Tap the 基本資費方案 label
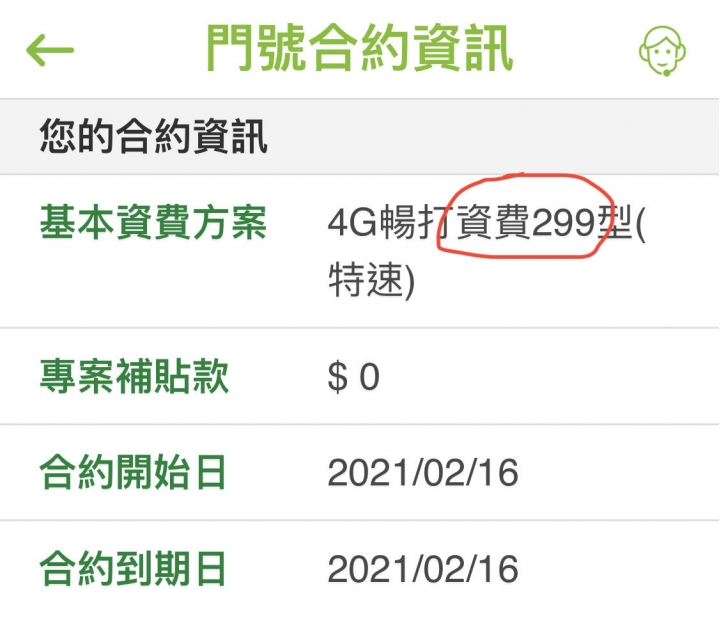This screenshot has width=720, height=621. click(153, 223)
